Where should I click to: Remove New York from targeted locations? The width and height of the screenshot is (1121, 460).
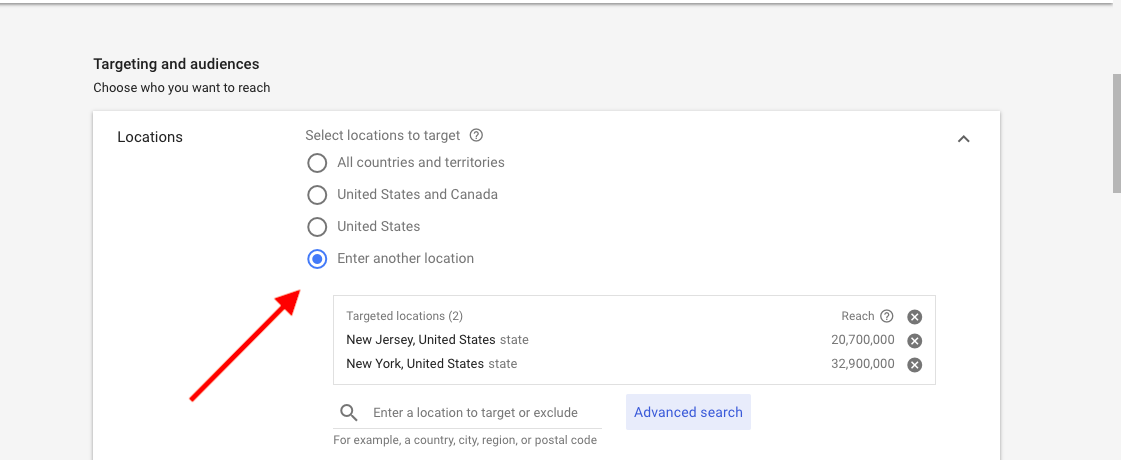[914, 365]
